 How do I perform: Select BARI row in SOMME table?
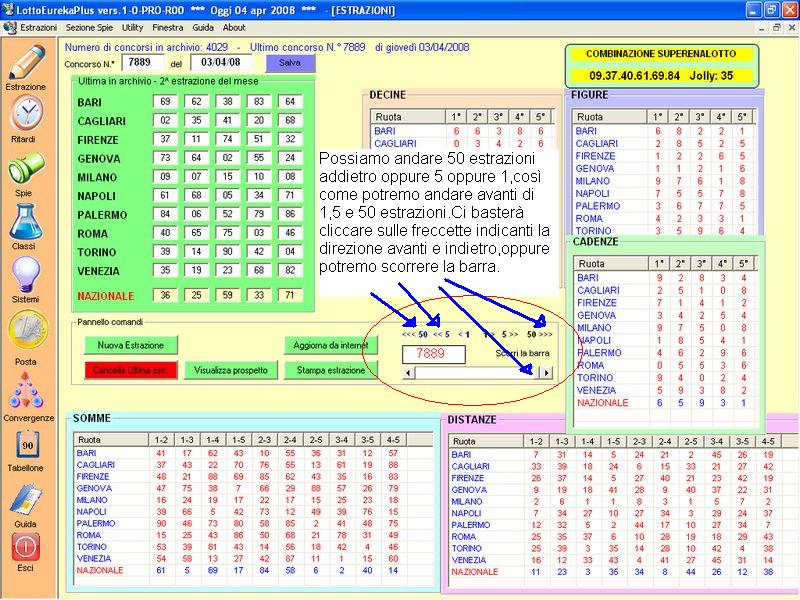point(254,453)
